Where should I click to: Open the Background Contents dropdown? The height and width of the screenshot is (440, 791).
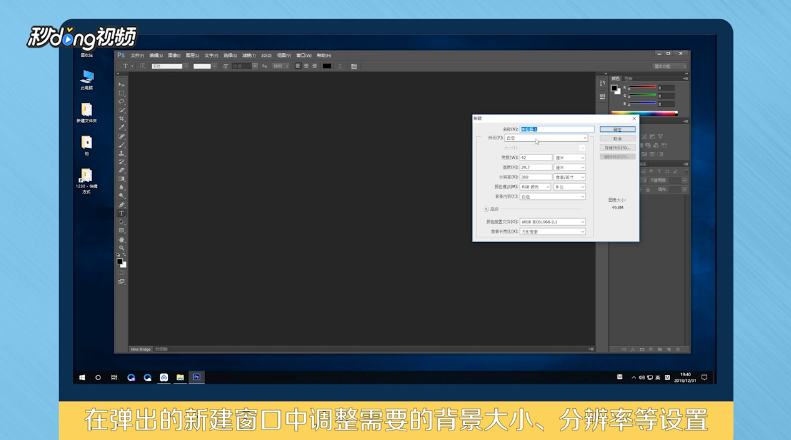pos(552,197)
